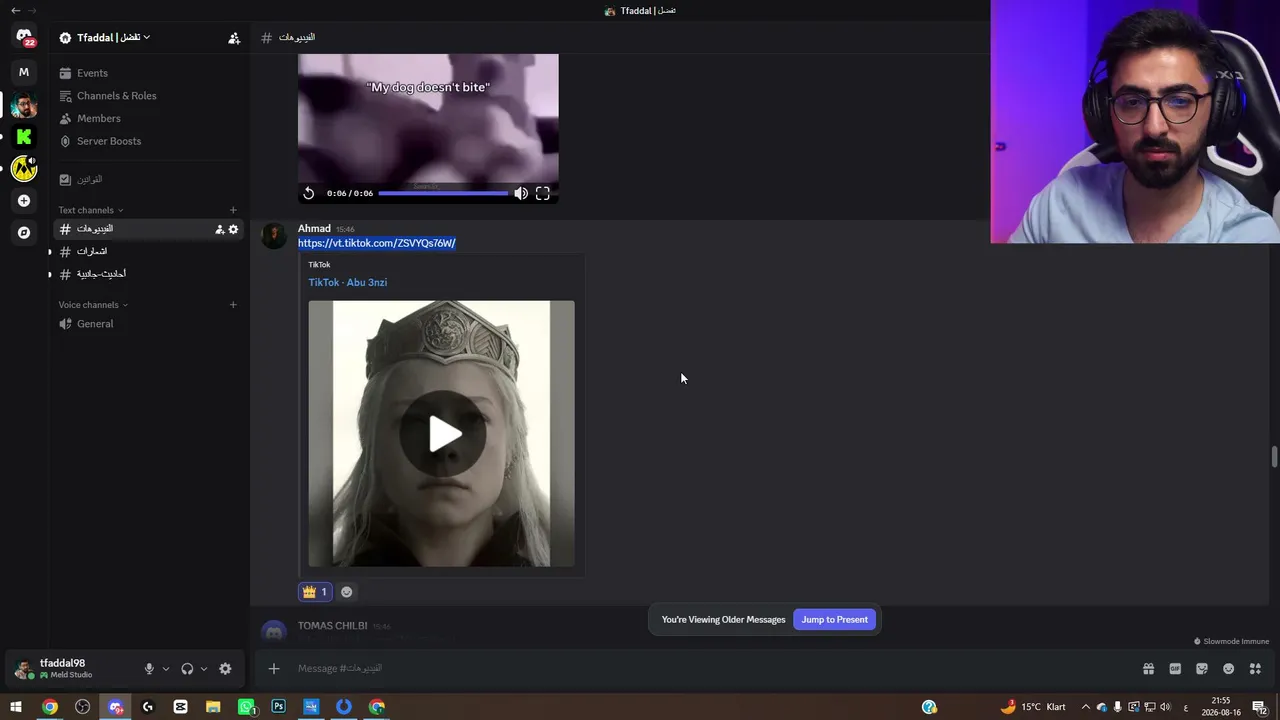Screen dimensions: 1280x720
Task: Open the Members list
Action: coord(148,119)
